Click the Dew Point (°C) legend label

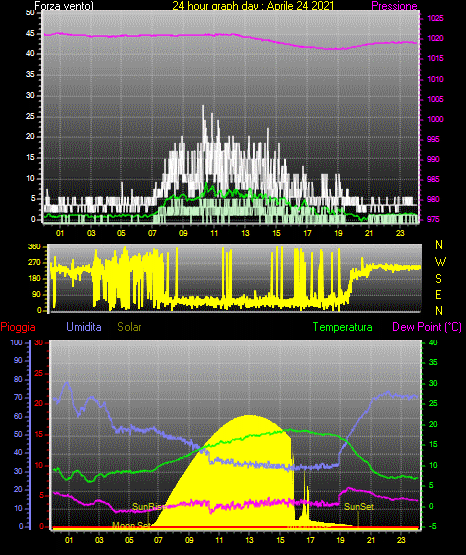[x=427, y=327]
